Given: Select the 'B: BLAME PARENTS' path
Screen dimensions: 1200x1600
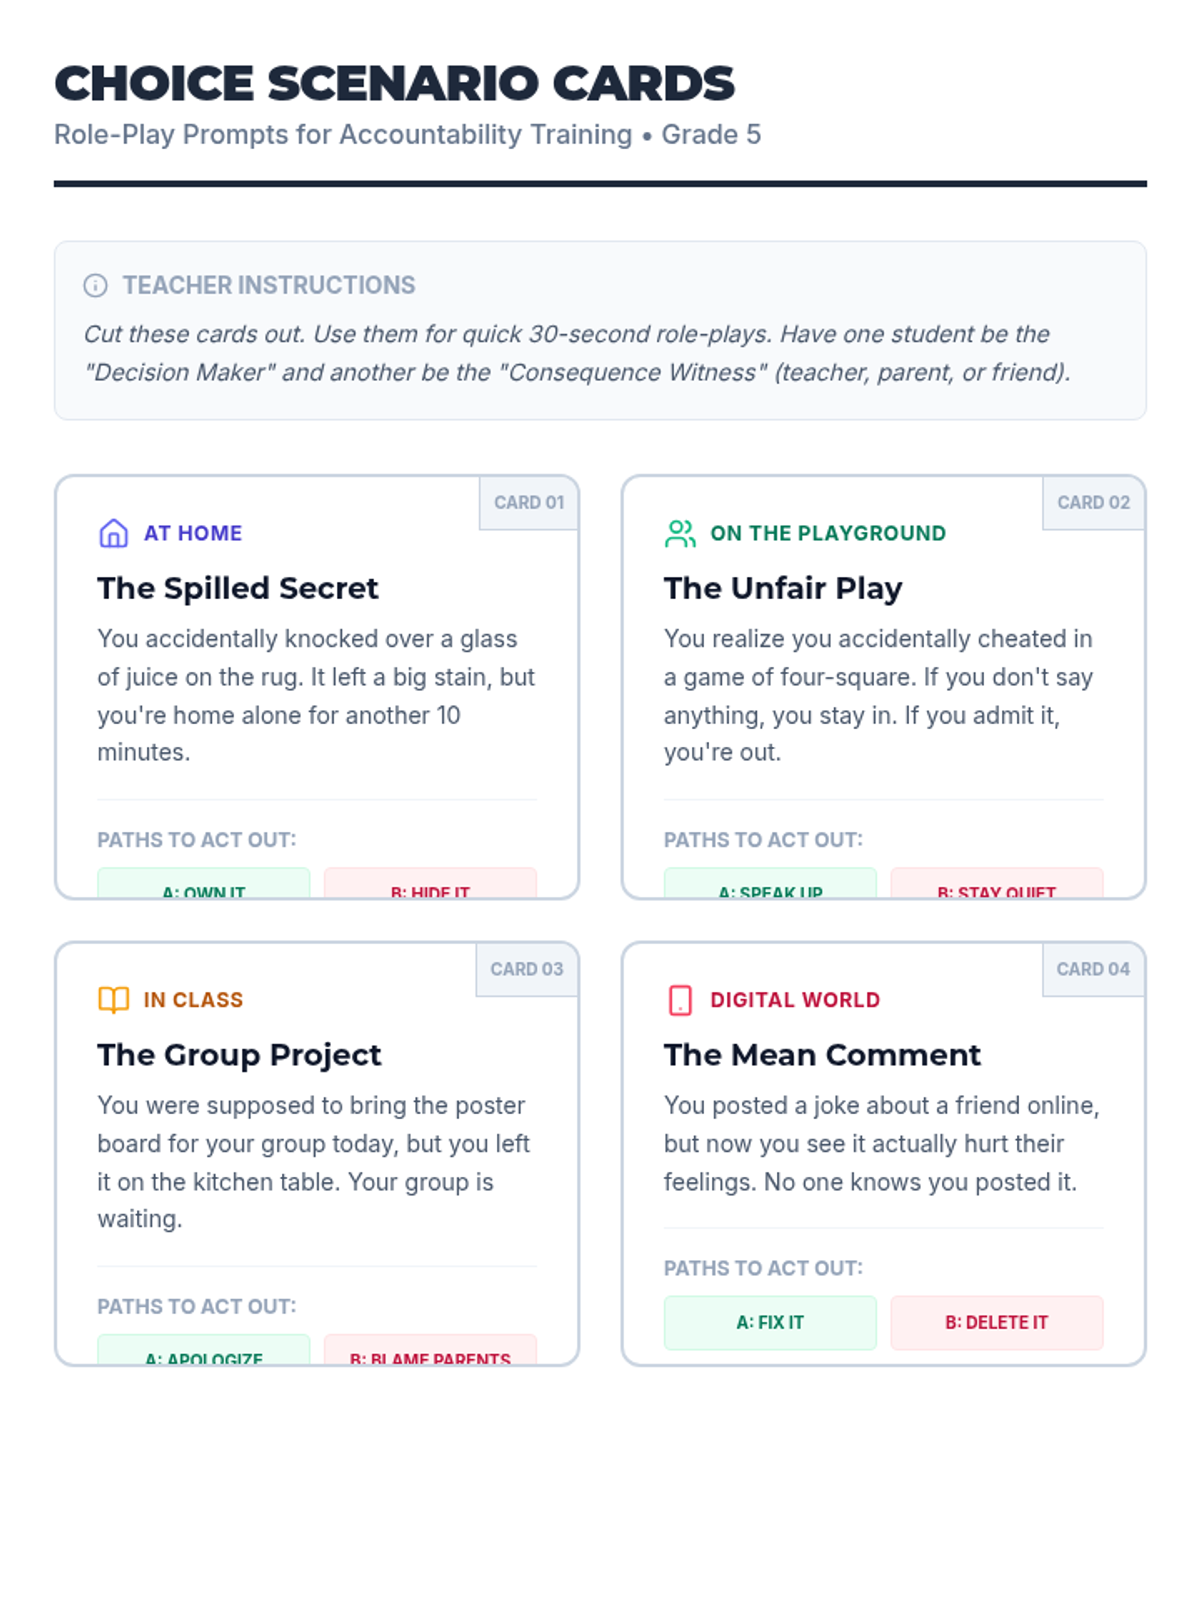Looking at the screenshot, I should [430, 1351].
